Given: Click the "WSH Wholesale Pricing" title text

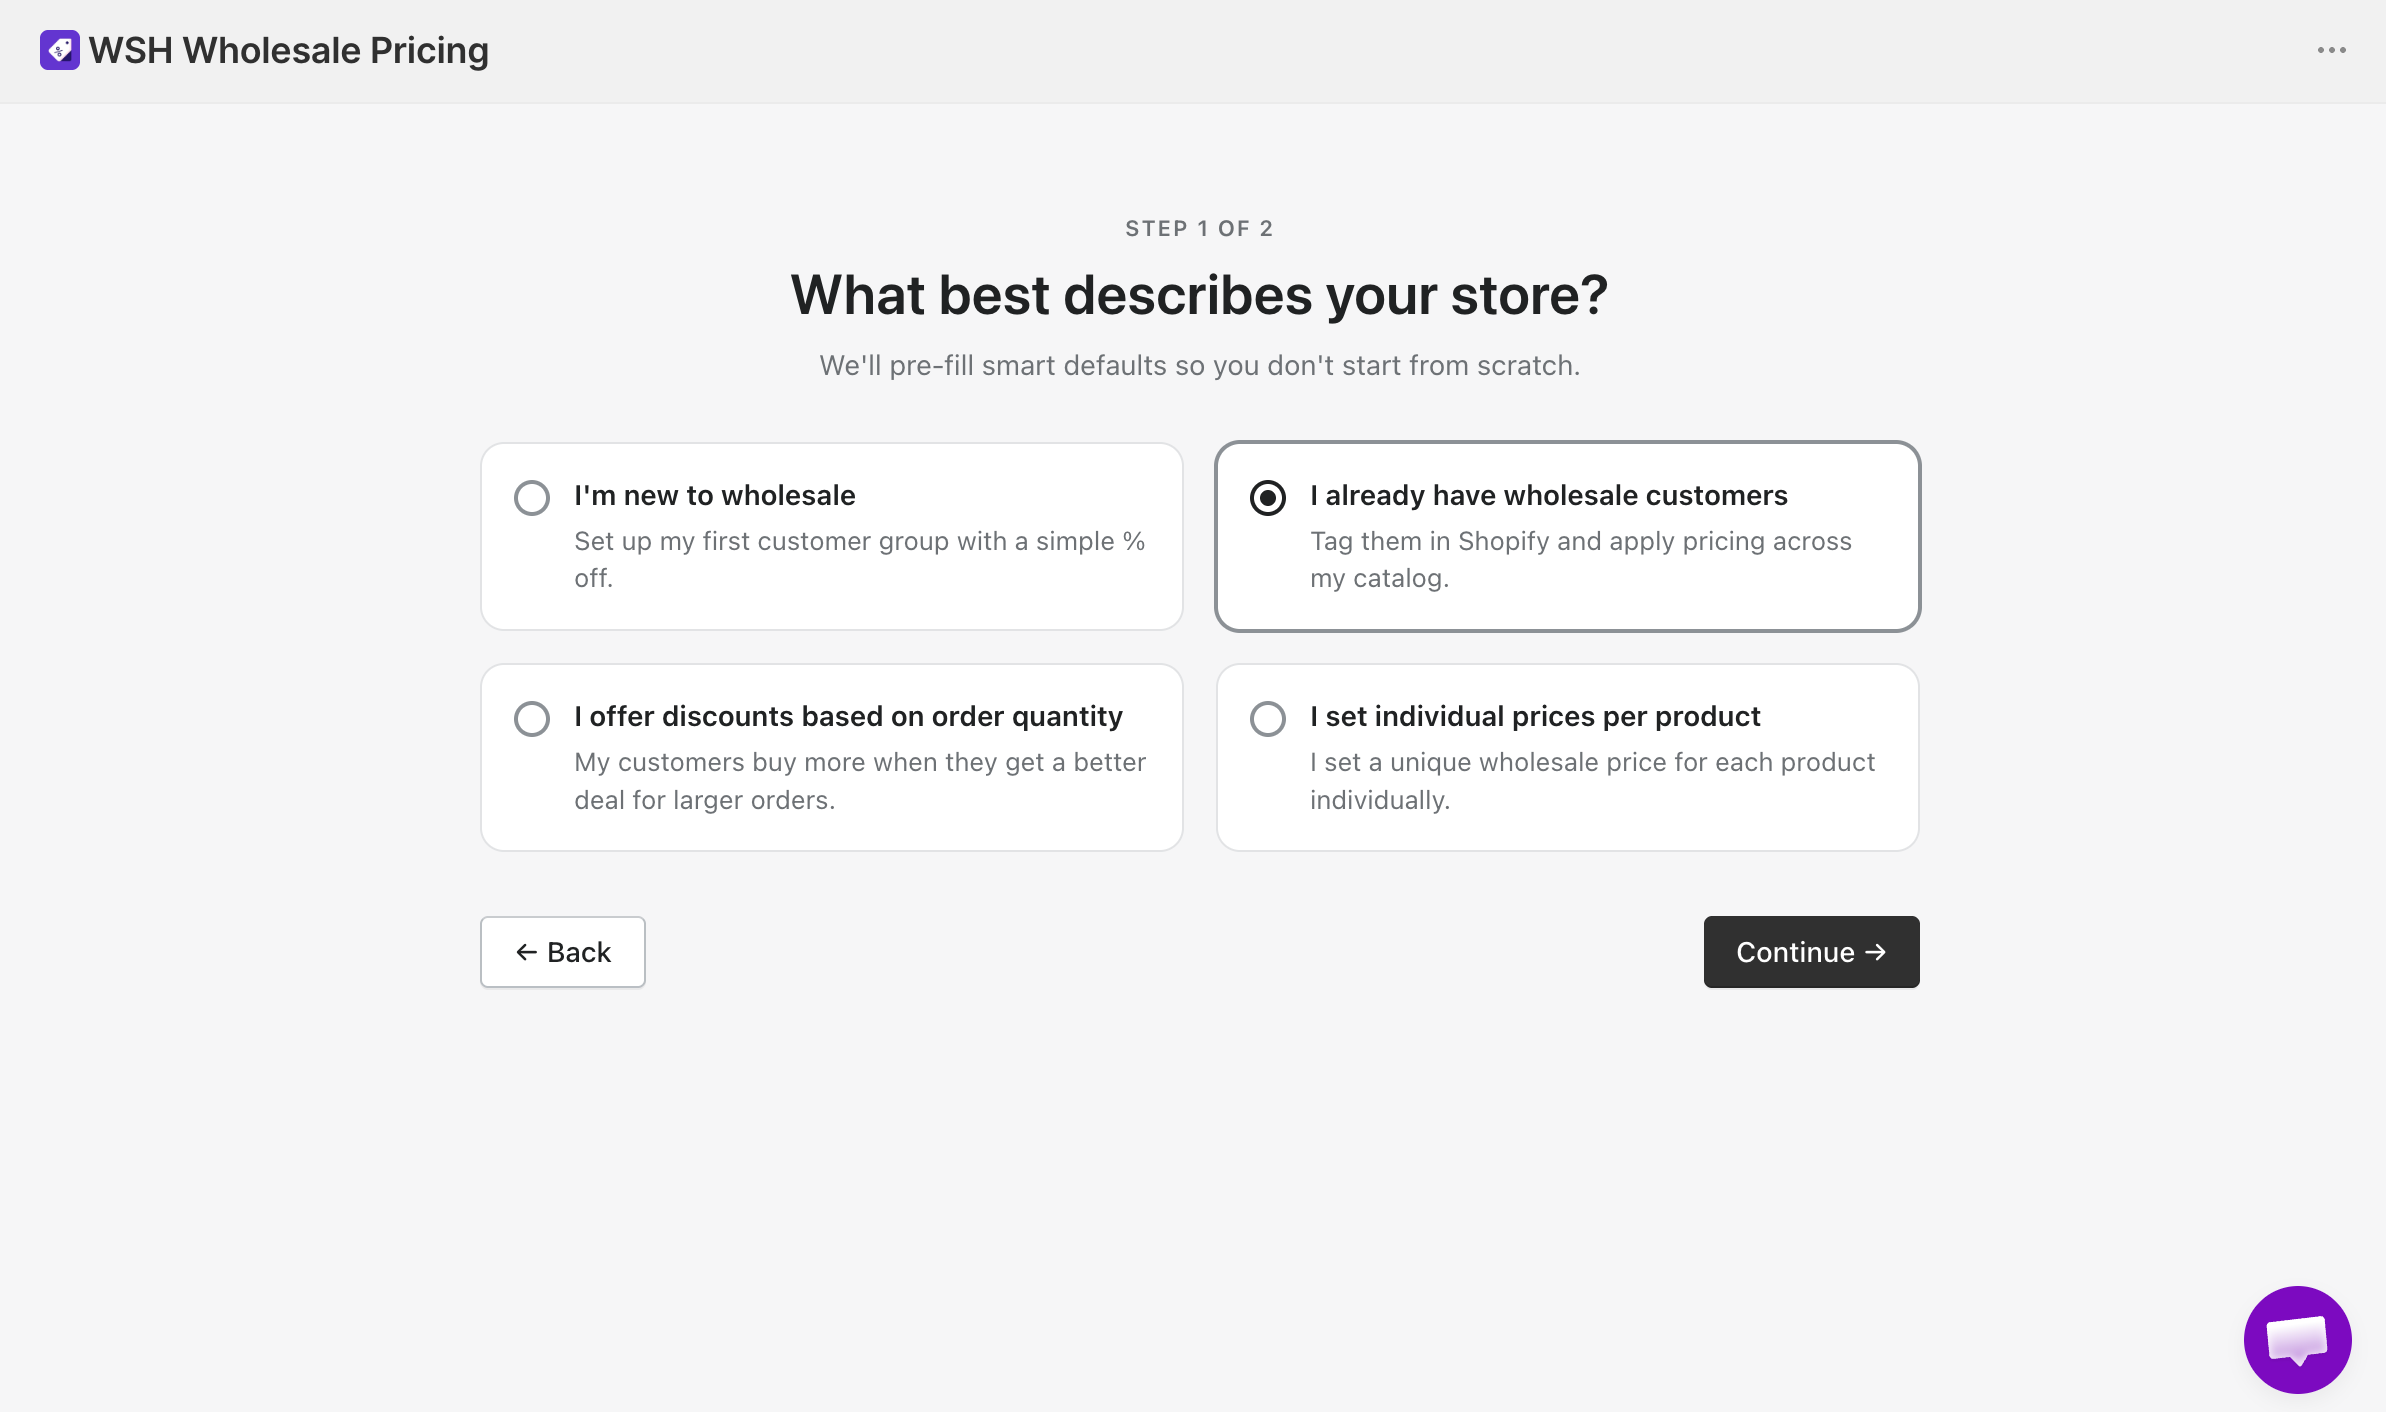Looking at the screenshot, I should [289, 50].
